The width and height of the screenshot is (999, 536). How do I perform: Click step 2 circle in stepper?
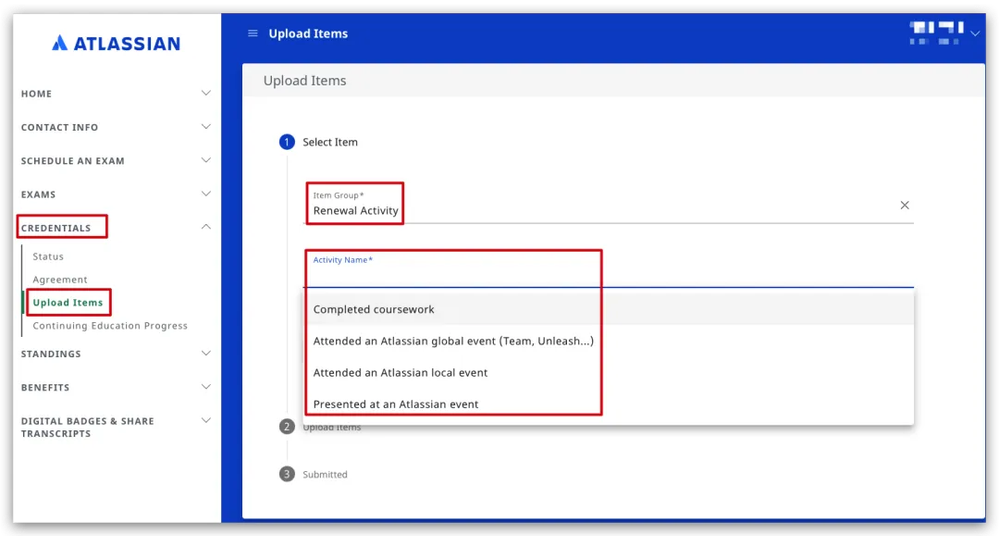(x=287, y=426)
